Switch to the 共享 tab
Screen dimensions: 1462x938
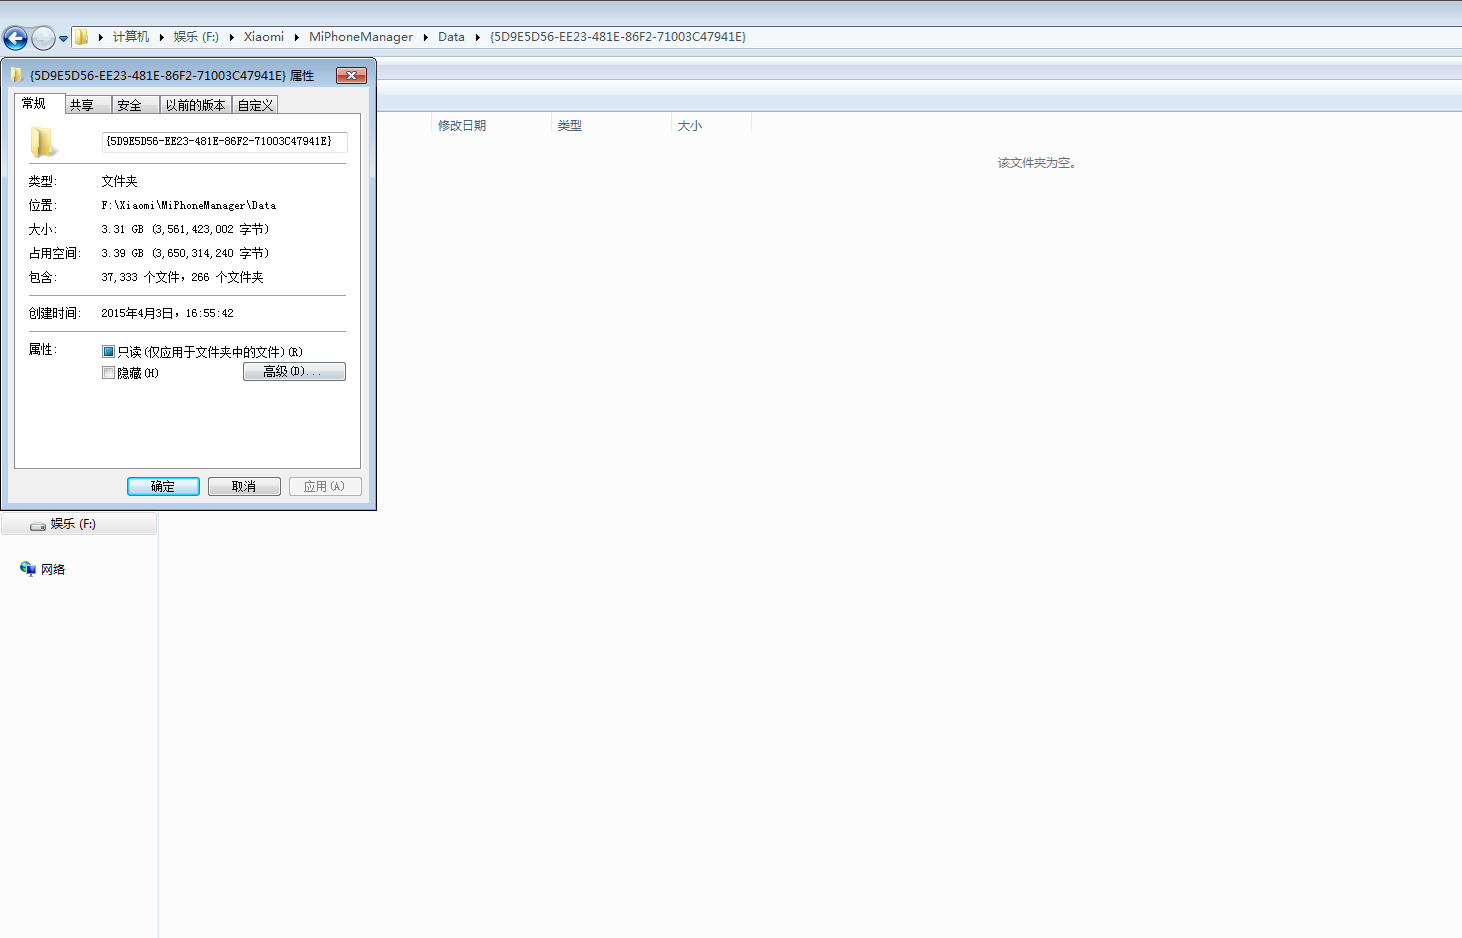coord(88,105)
